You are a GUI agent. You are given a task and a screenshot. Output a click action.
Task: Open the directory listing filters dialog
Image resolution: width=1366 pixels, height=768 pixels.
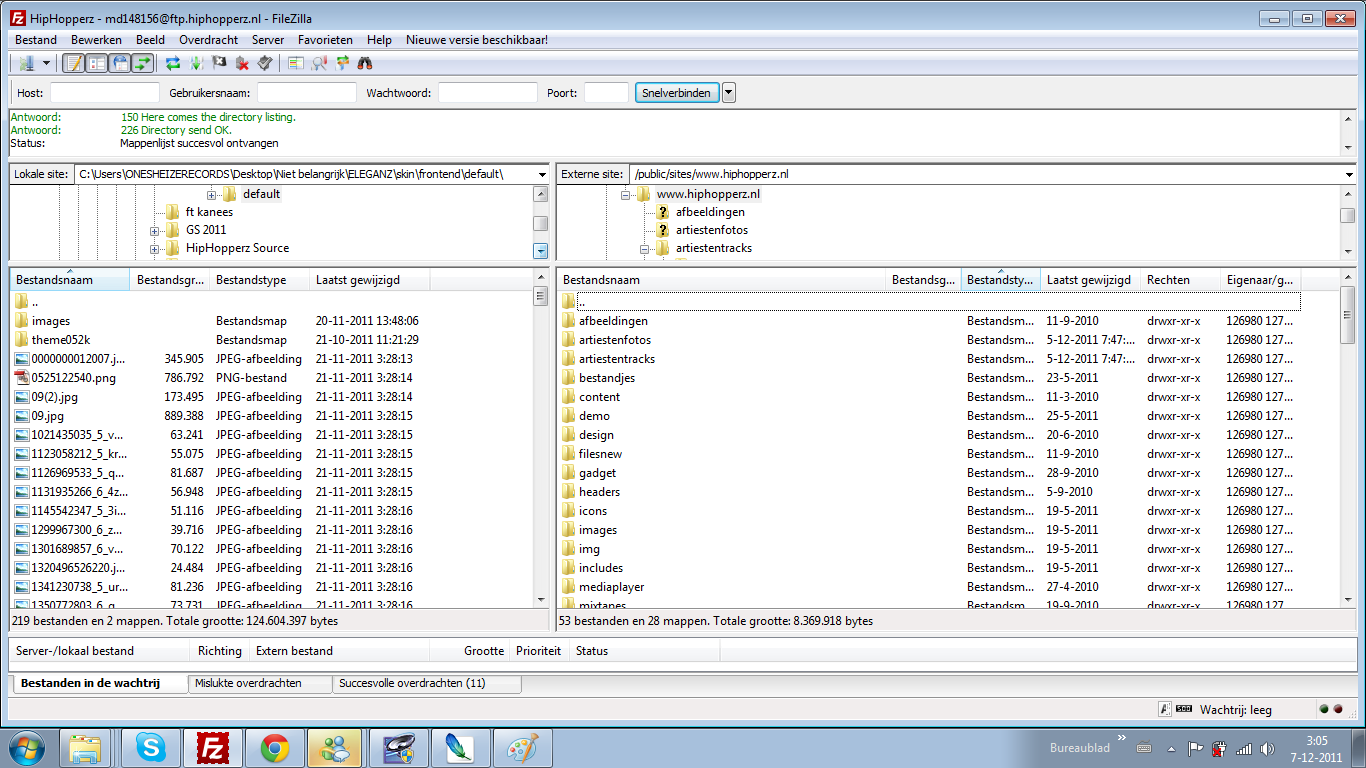295,63
